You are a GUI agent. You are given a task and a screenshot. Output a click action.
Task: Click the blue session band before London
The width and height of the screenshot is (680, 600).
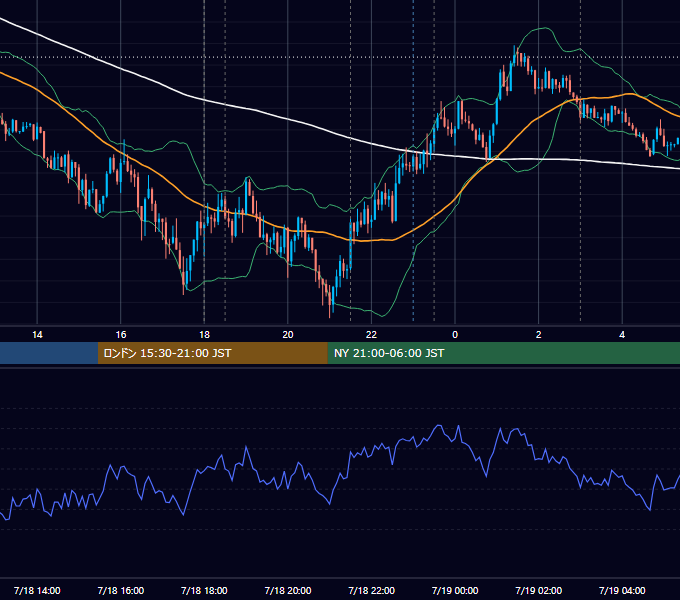coord(49,353)
